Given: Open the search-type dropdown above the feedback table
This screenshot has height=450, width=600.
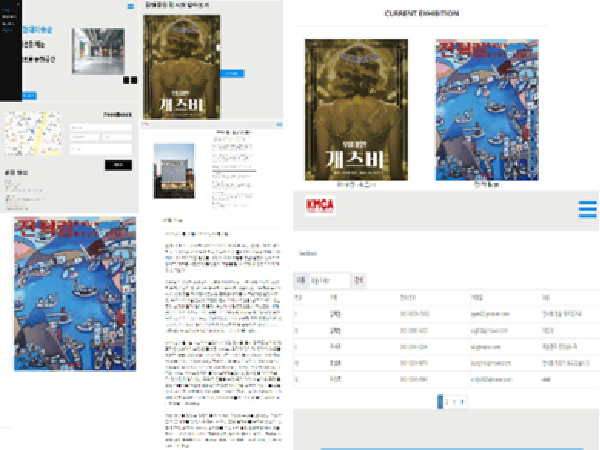Looking at the screenshot, I should [301, 280].
